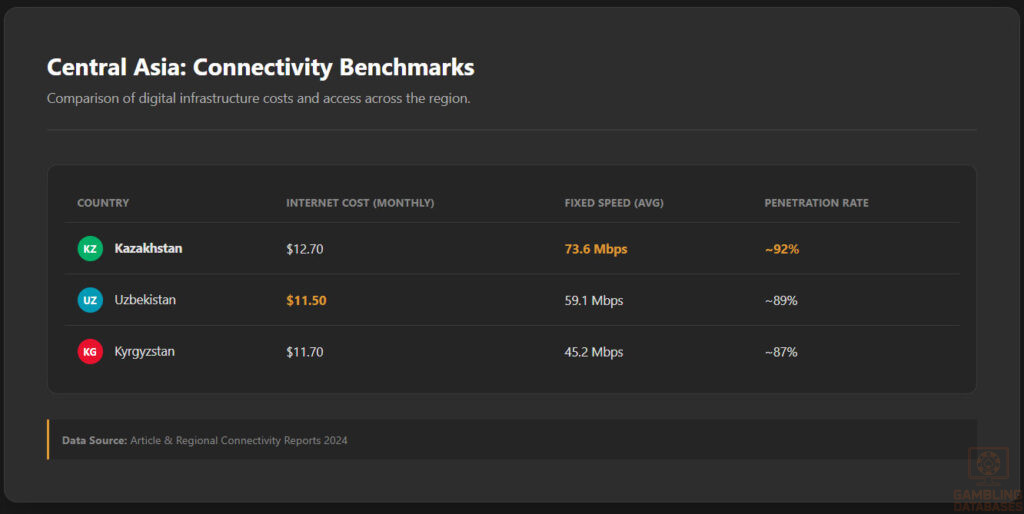The width and height of the screenshot is (1024, 514).
Task: Click the Fixed Speed (Avg) column header
Action: [x=614, y=203]
